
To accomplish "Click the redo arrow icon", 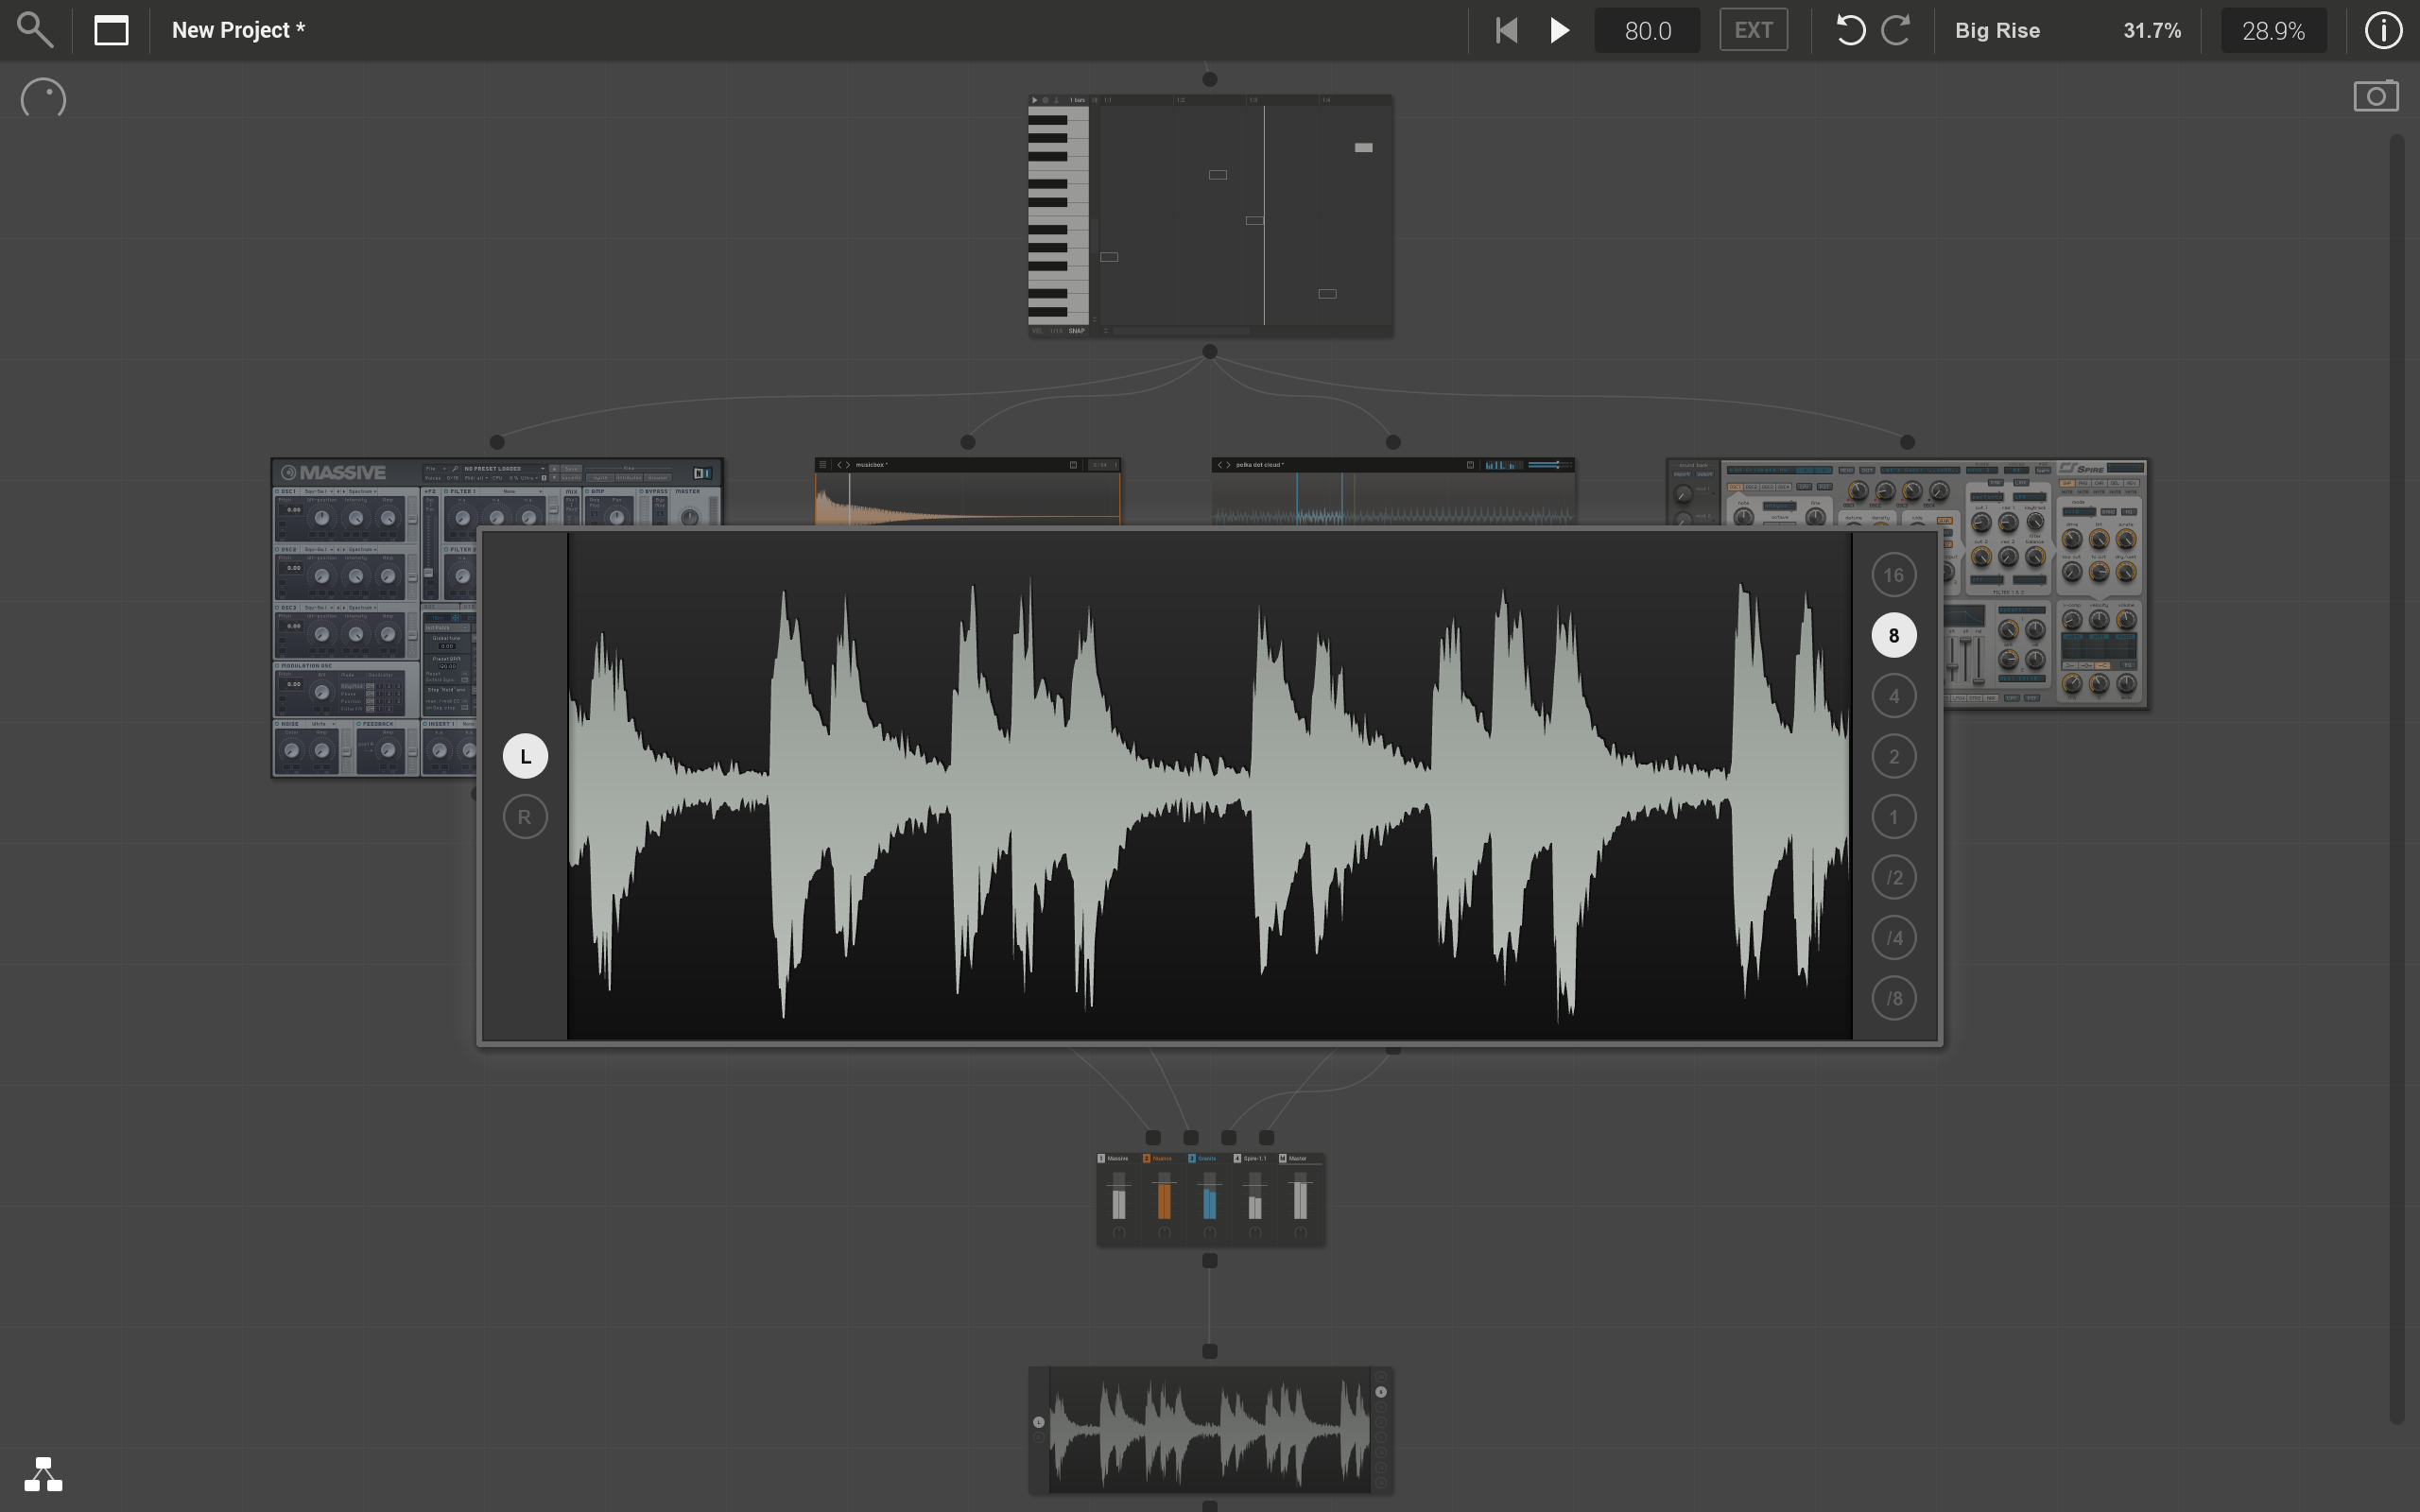I will (x=1896, y=30).
